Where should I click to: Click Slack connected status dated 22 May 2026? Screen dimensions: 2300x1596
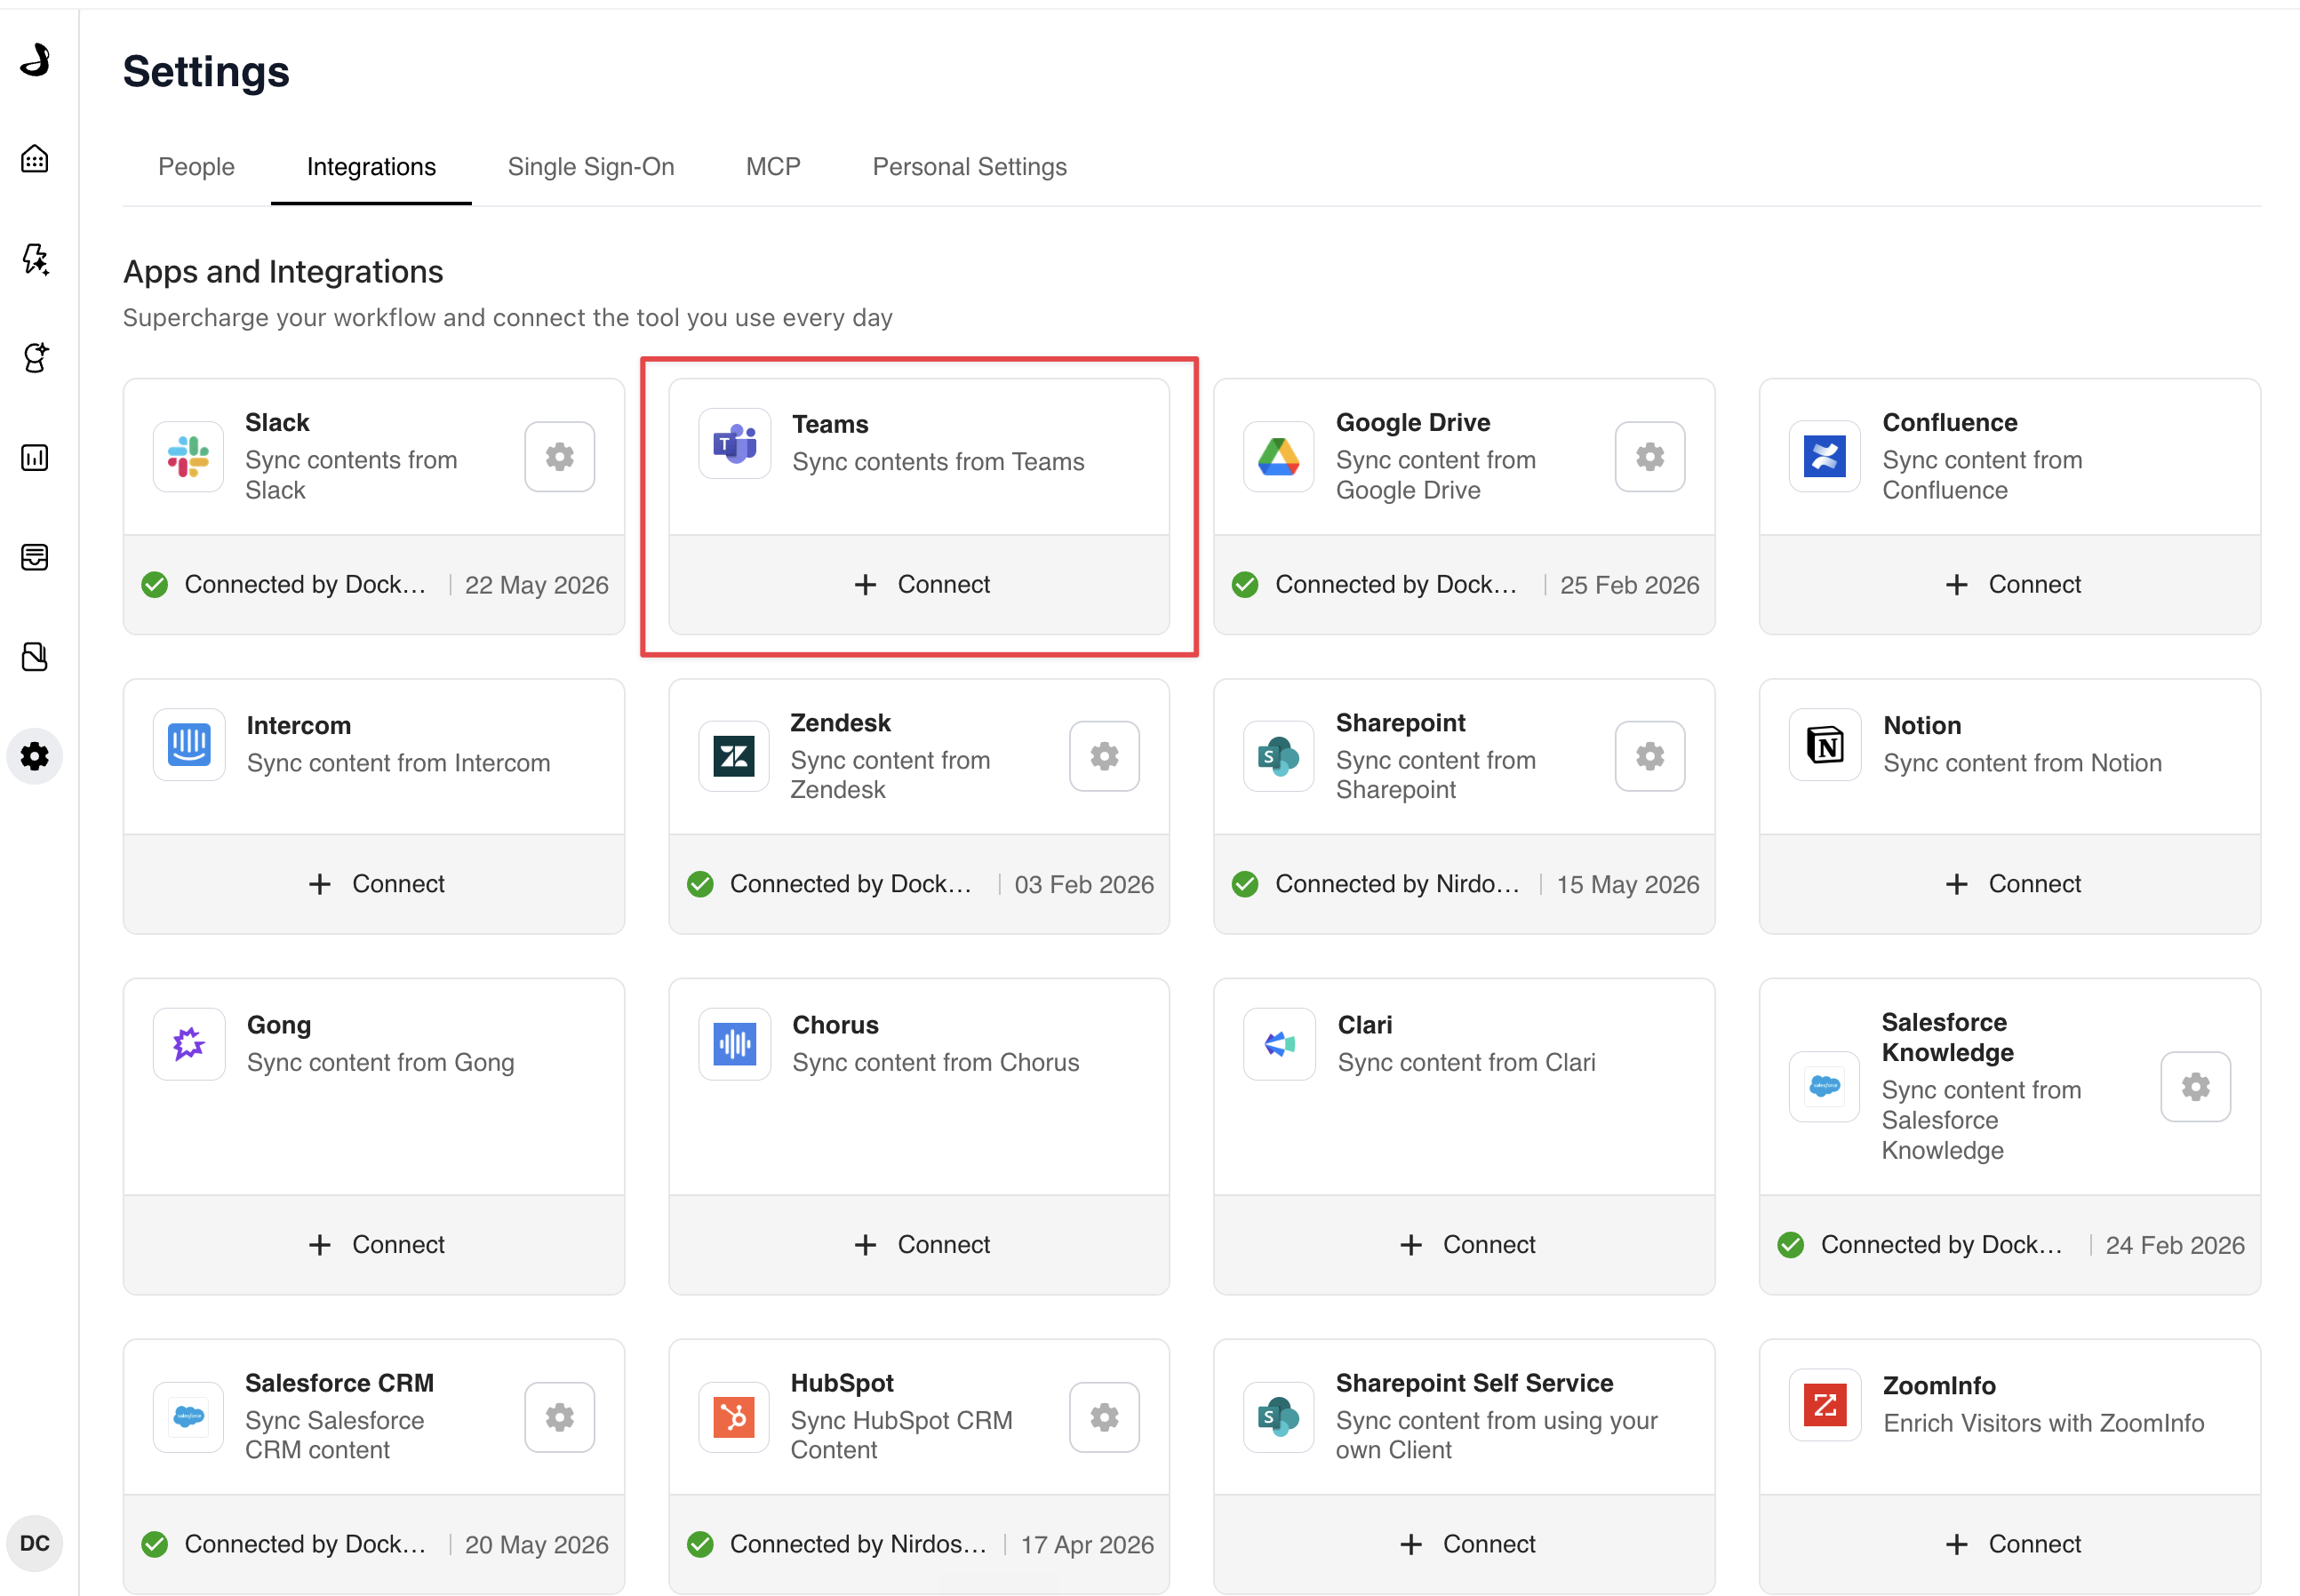tap(374, 585)
